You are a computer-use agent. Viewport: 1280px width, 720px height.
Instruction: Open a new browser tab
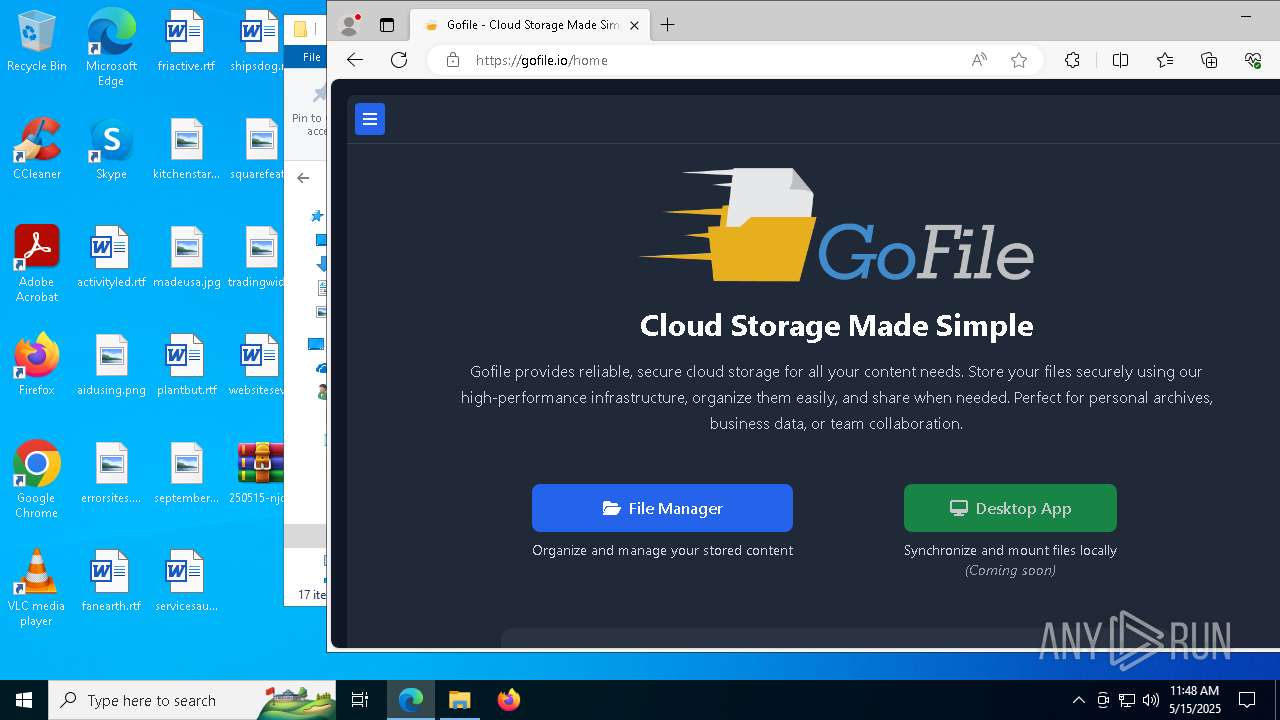coord(668,25)
